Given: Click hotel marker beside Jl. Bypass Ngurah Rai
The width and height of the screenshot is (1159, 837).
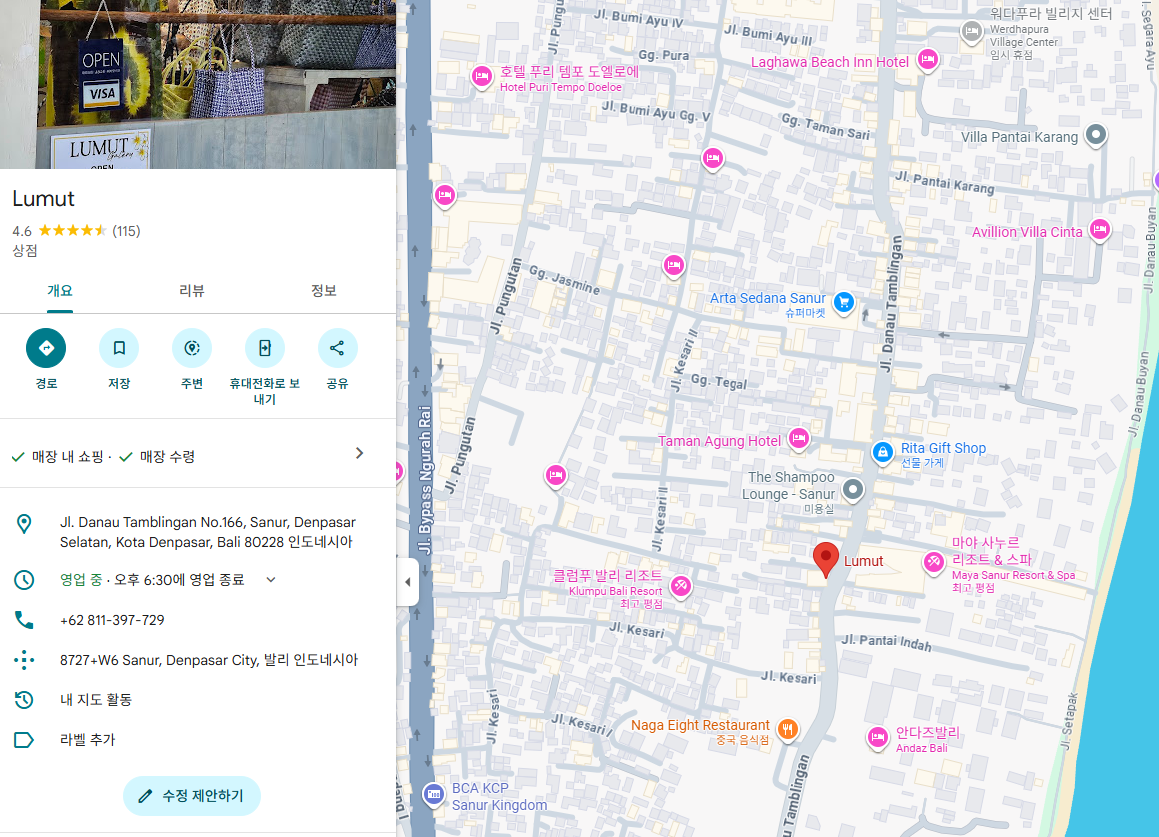Looking at the screenshot, I should click(x=444, y=195).
